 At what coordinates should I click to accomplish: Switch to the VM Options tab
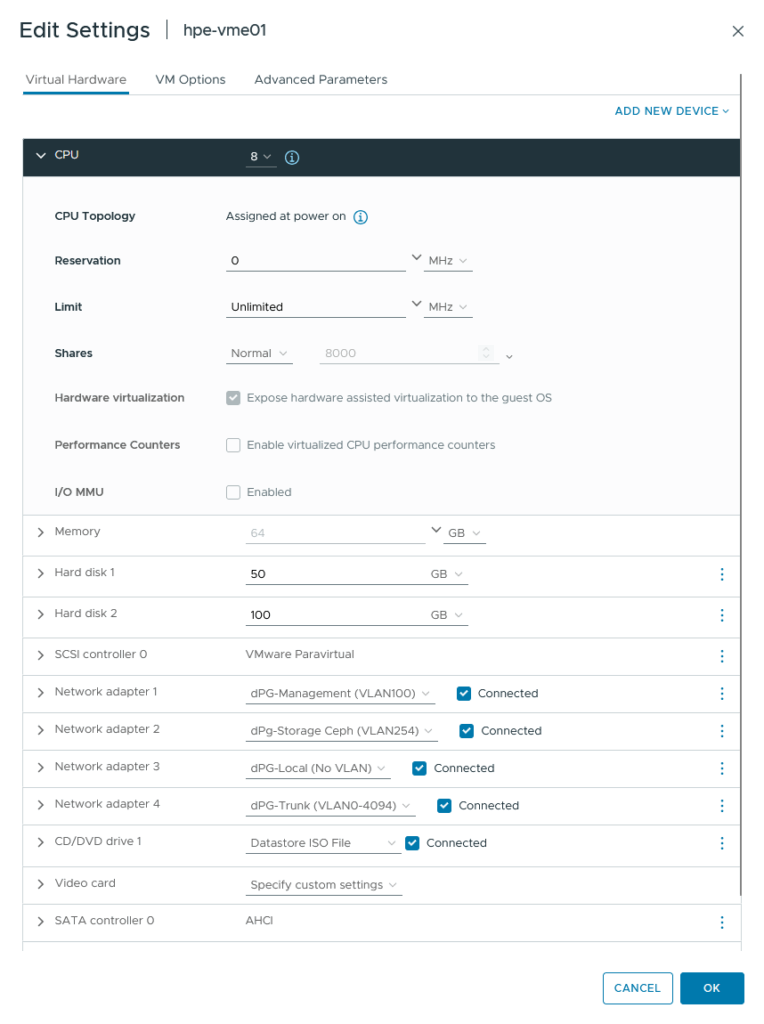tap(190, 80)
